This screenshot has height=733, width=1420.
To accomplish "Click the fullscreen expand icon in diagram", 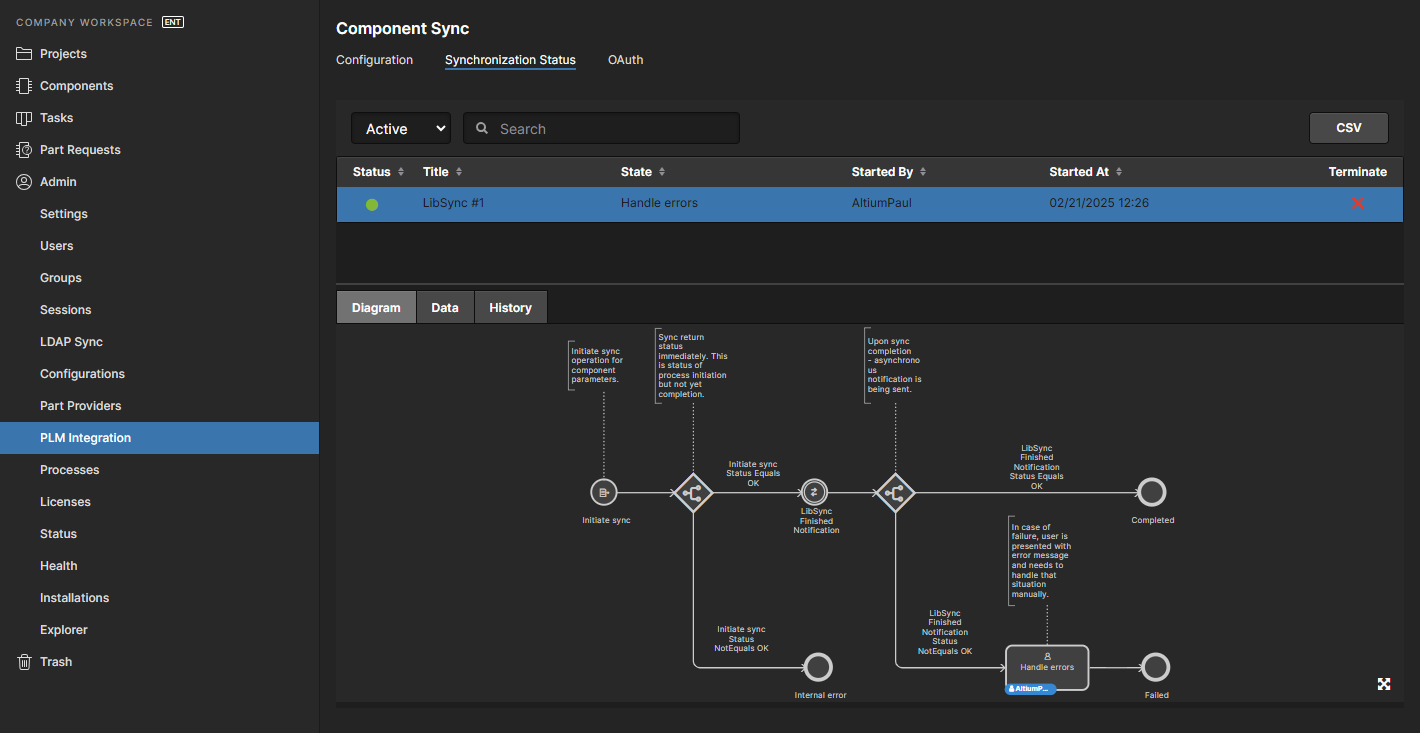I will [x=1384, y=684].
